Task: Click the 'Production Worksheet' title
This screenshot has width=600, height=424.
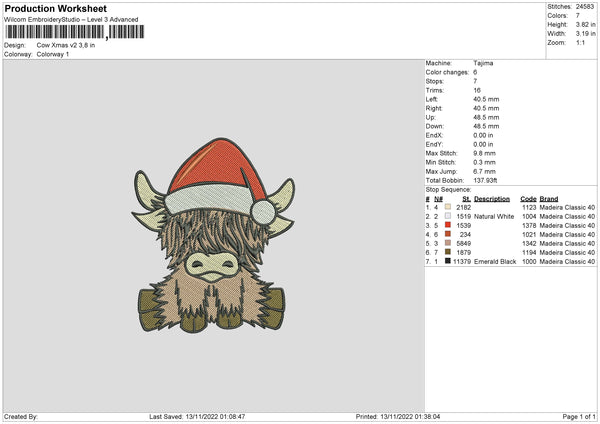Action: pyautogui.click(x=55, y=8)
